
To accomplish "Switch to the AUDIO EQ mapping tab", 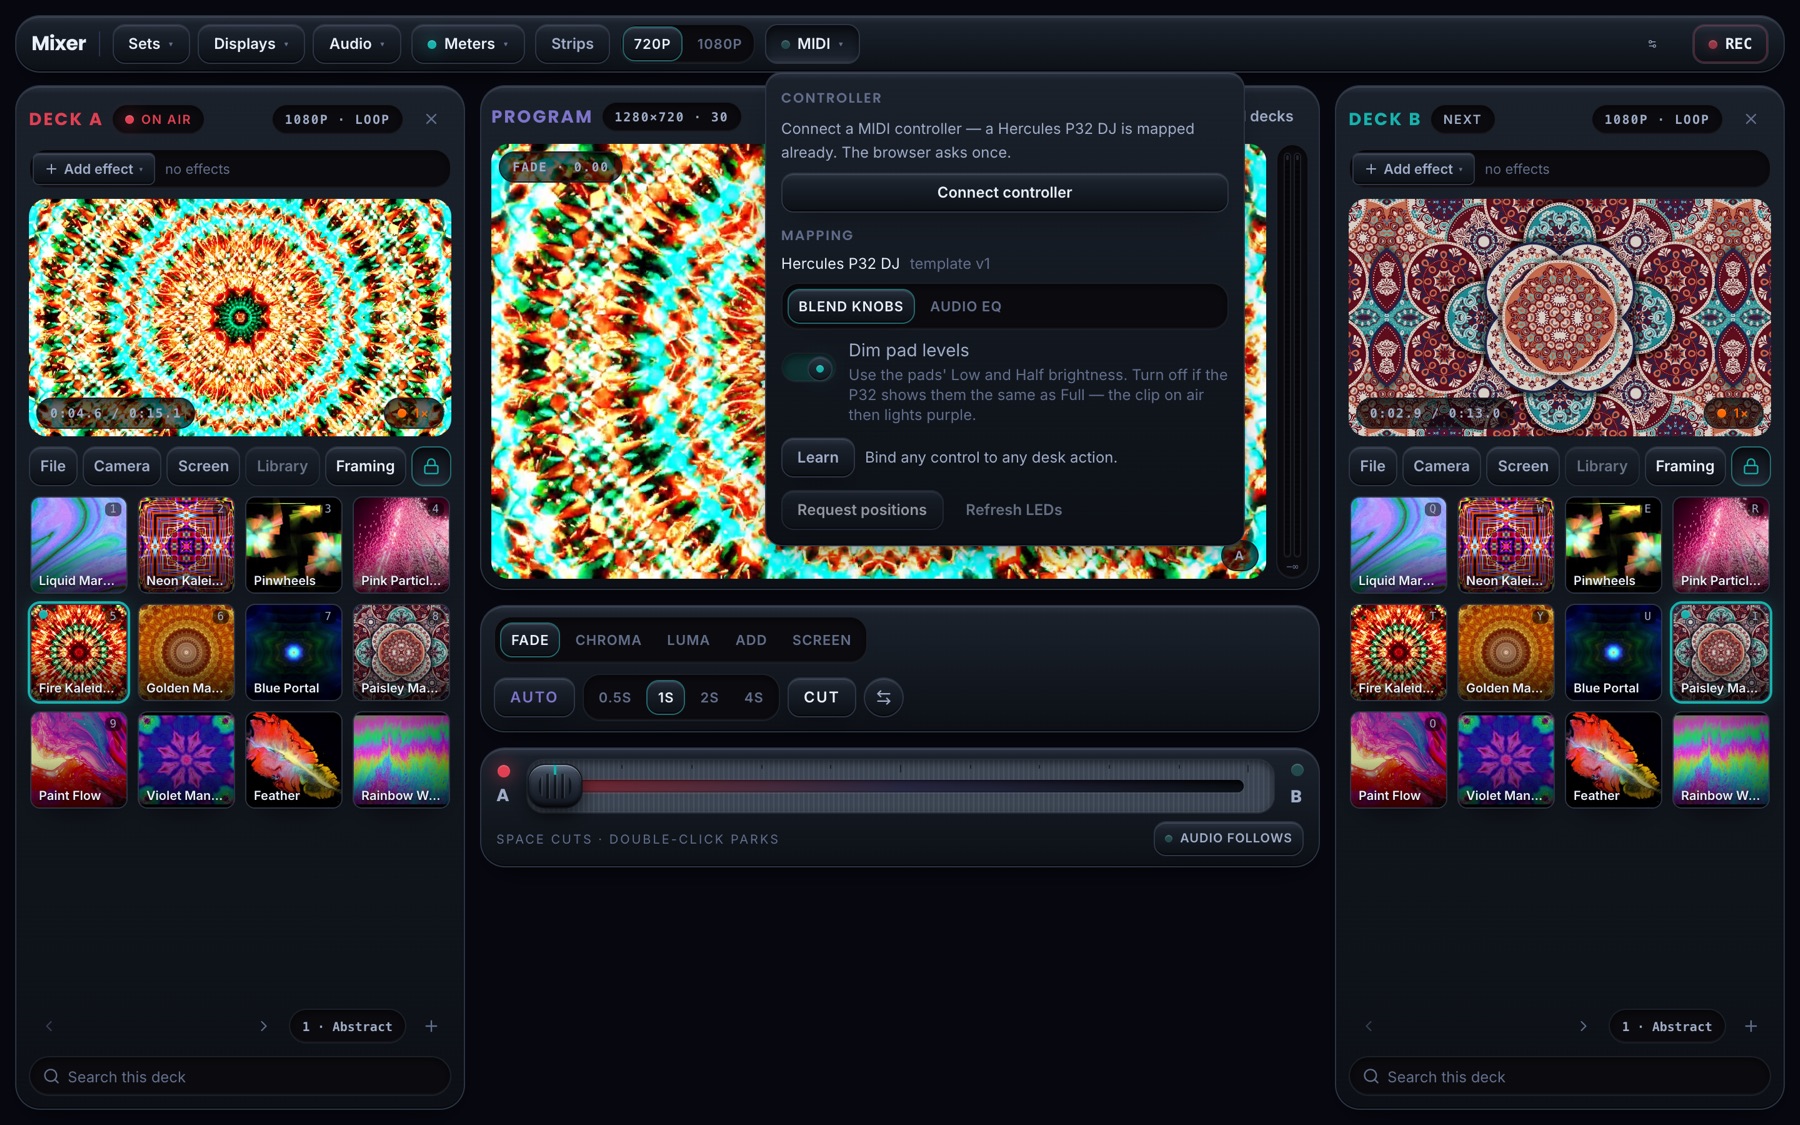I will [965, 306].
